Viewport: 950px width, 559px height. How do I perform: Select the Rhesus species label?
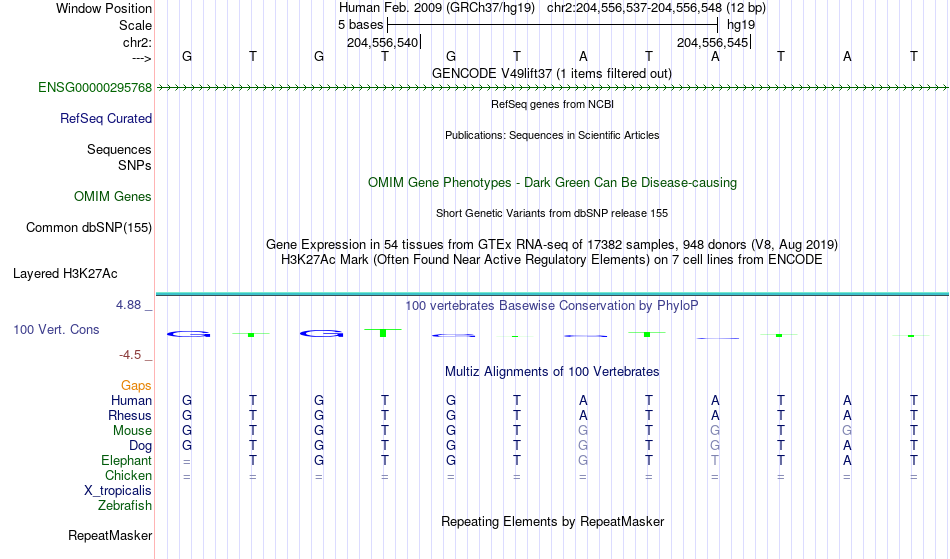click(x=130, y=416)
